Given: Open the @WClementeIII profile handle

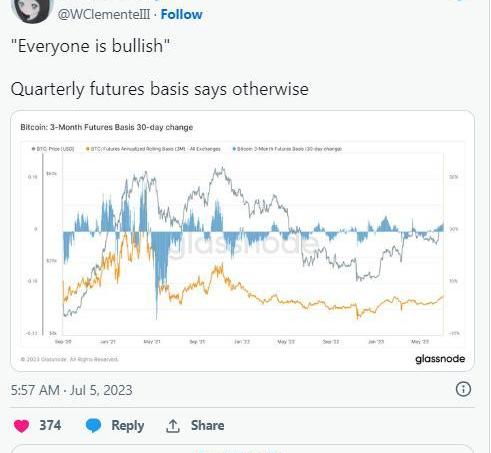Looking at the screenshot, I should pyautogui.click(x=104, y=14).
